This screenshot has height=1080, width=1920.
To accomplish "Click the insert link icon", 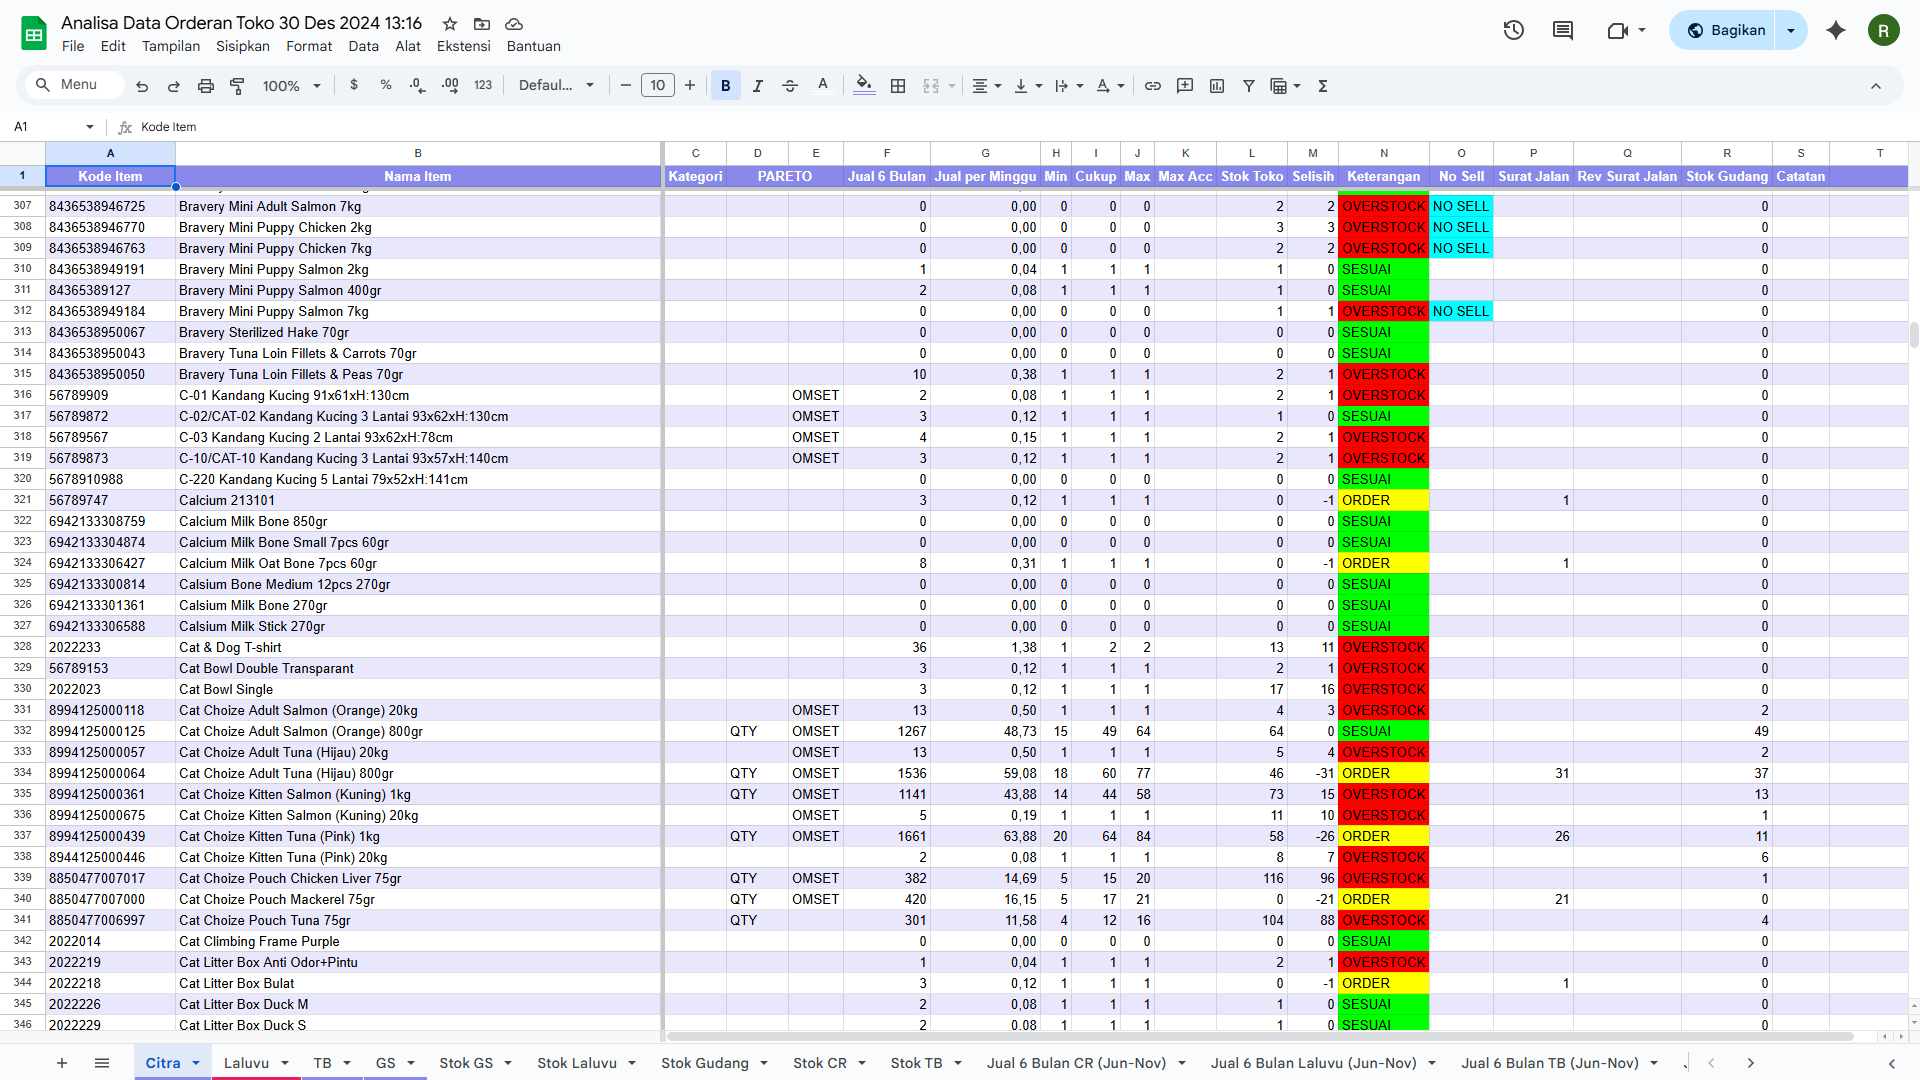I will [1153, 86].
